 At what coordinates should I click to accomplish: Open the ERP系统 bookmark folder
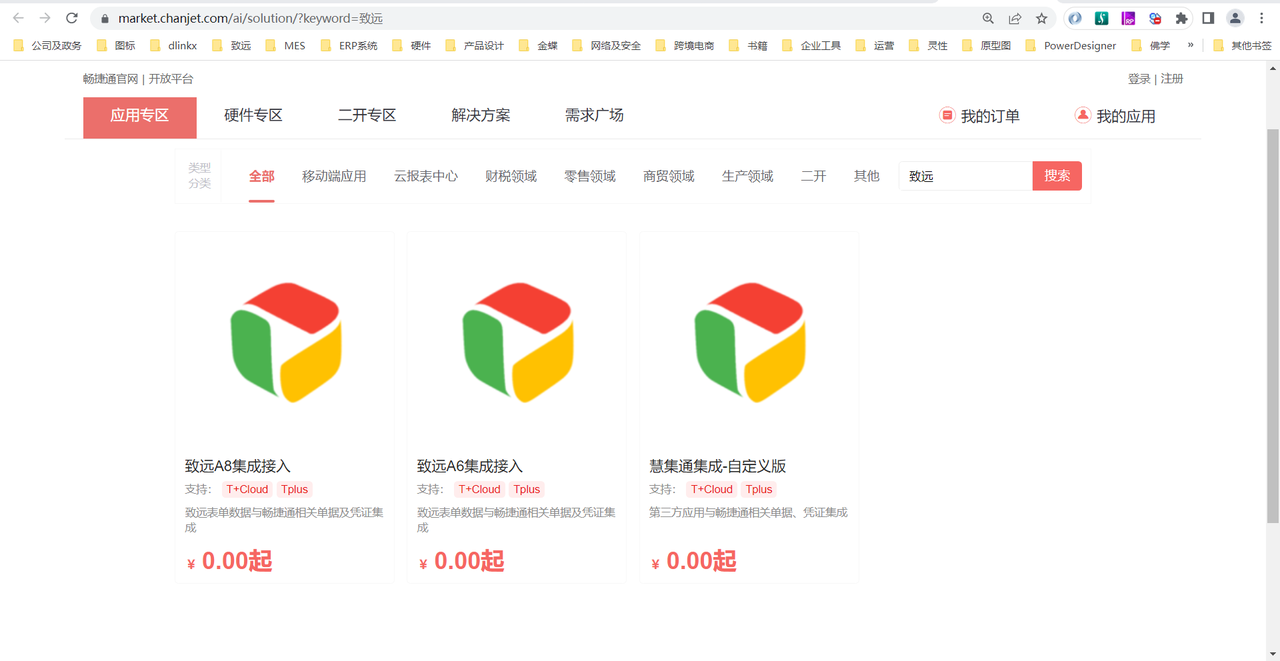tap(348, 45)
